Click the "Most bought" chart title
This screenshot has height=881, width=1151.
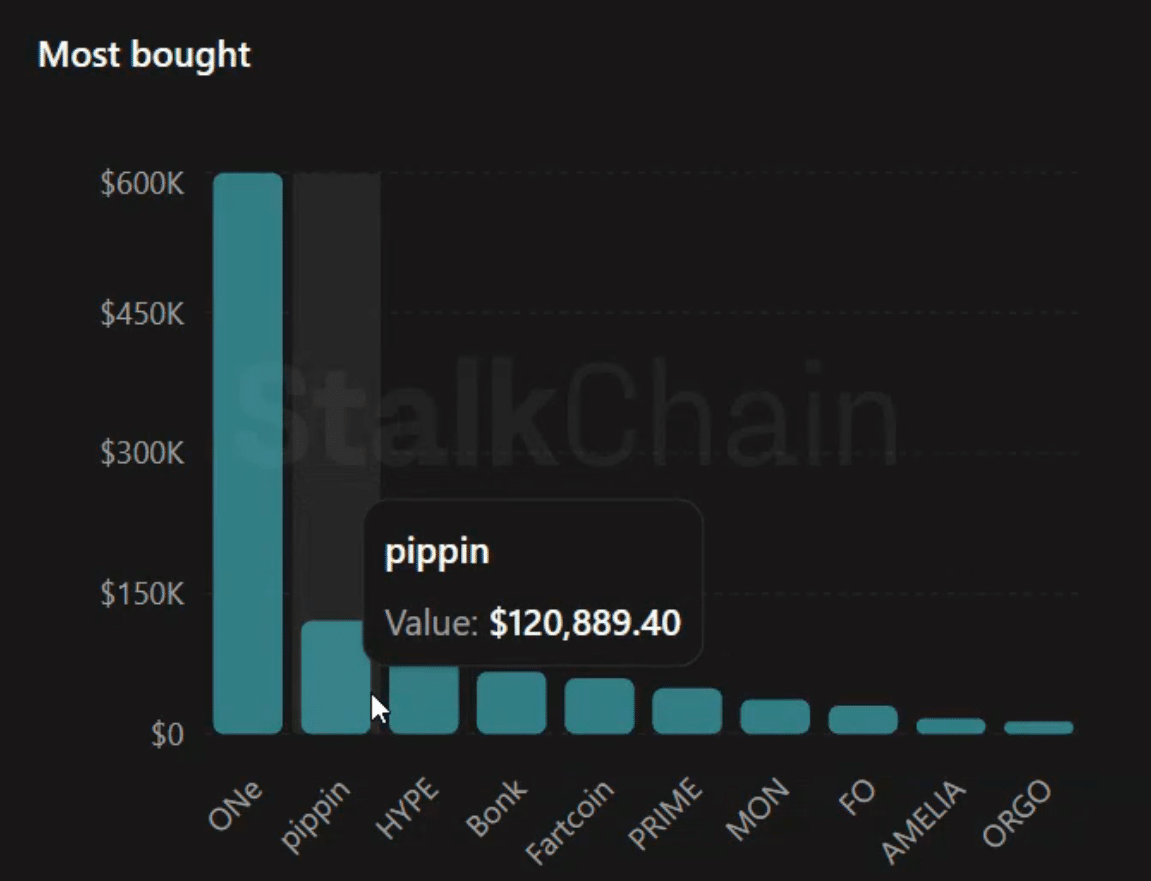144,54
